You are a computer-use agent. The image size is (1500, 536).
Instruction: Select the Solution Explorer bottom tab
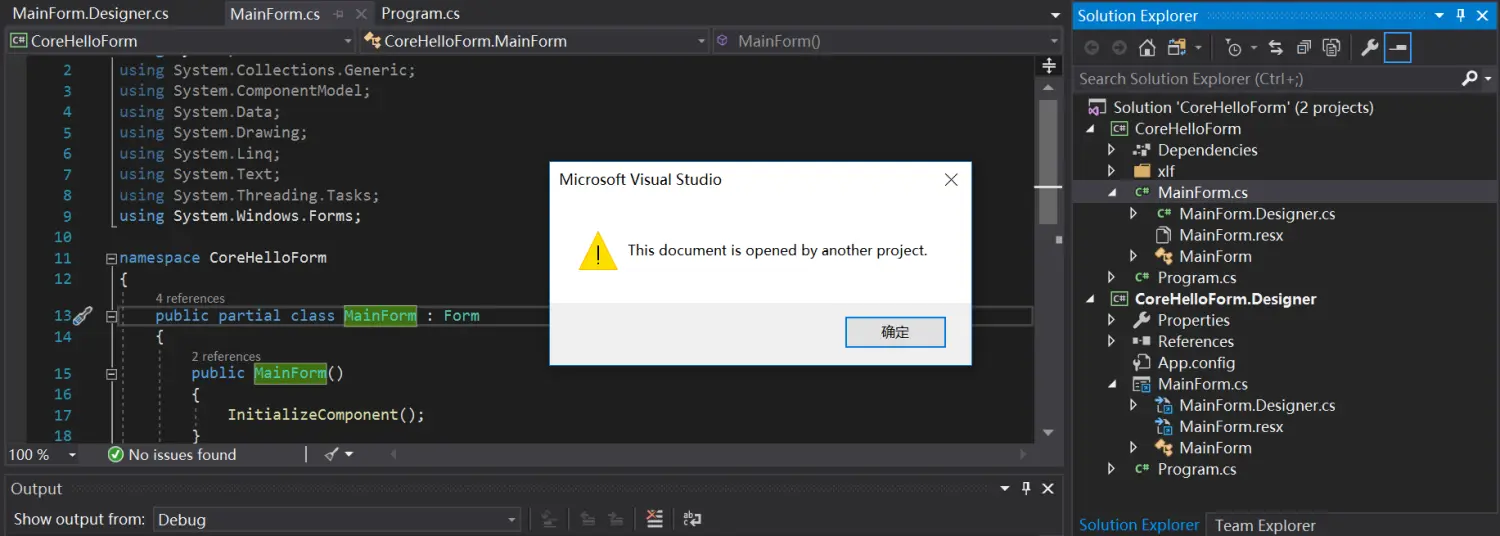pyautogui.click(x=1138, y=525)
